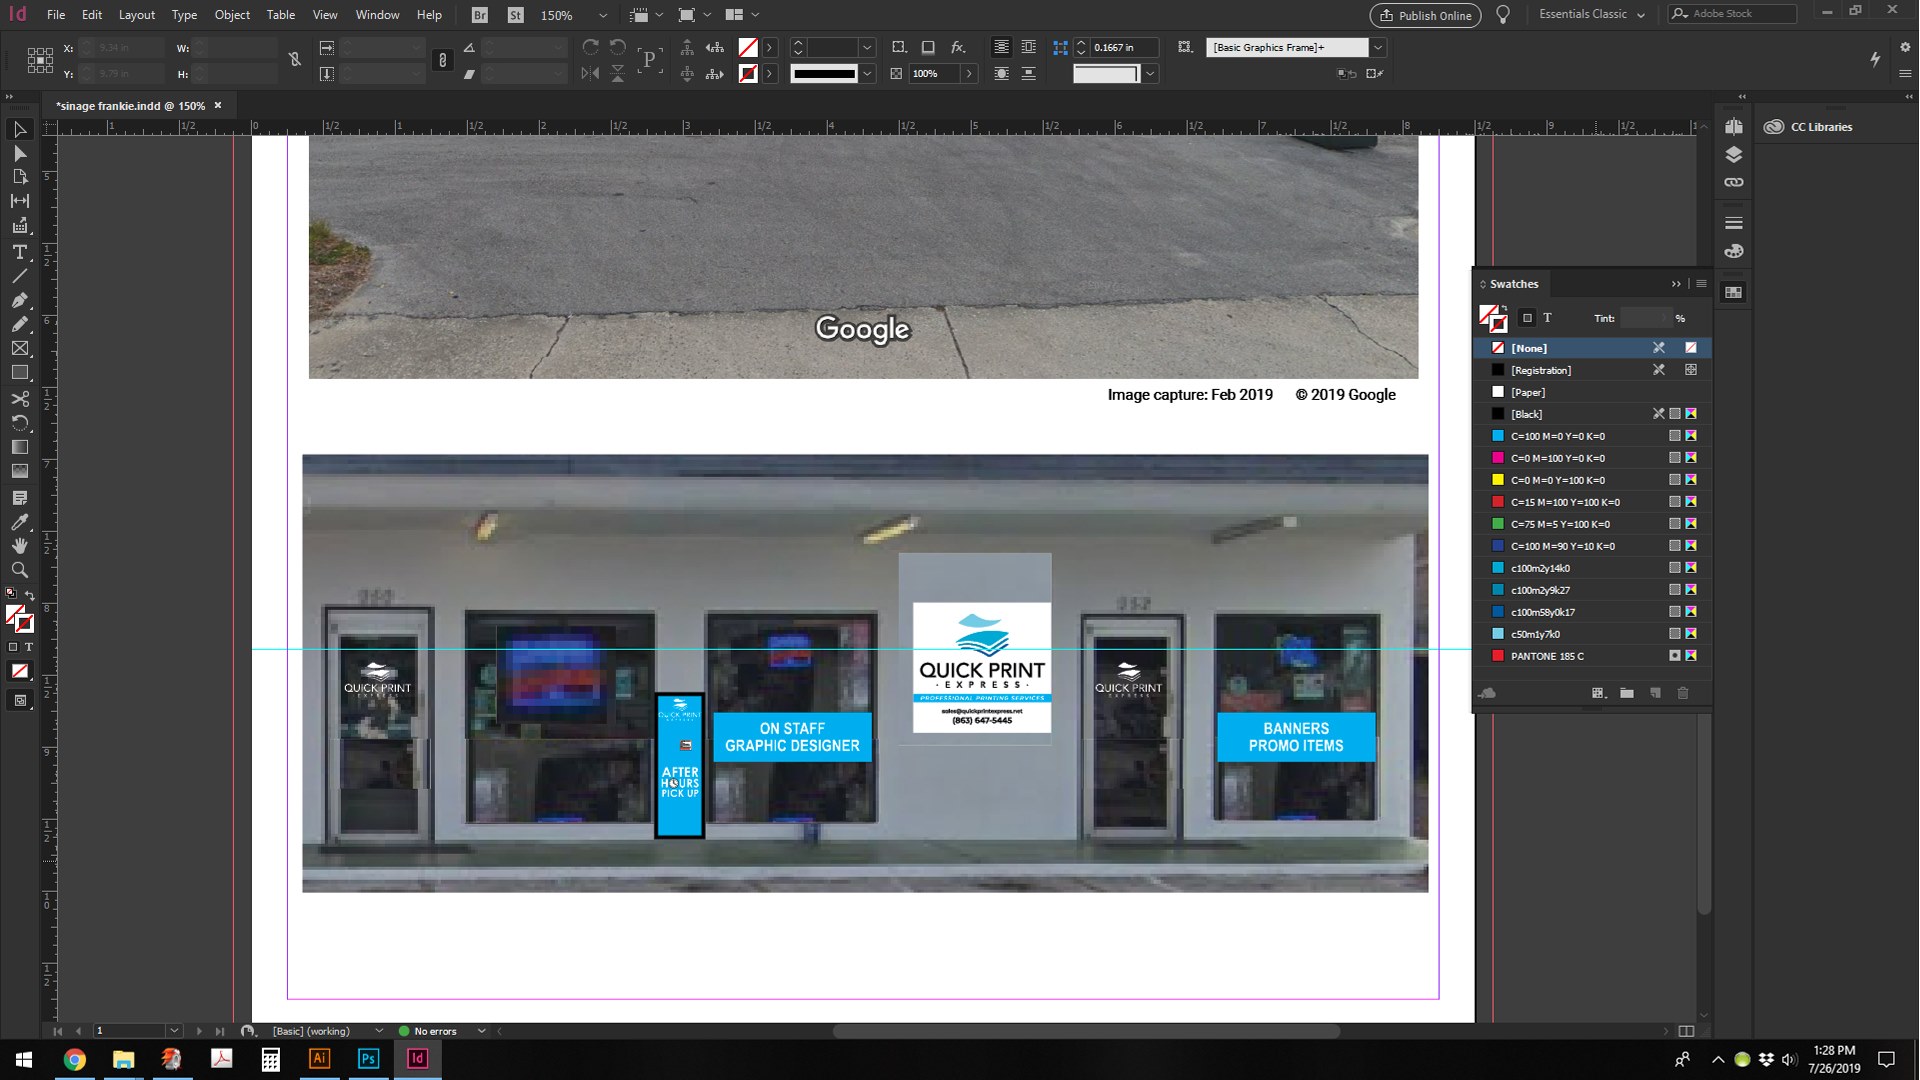Open the preflight No errors dropdown
The height and width of the screenshot is (1080, 1920).
481,1031
